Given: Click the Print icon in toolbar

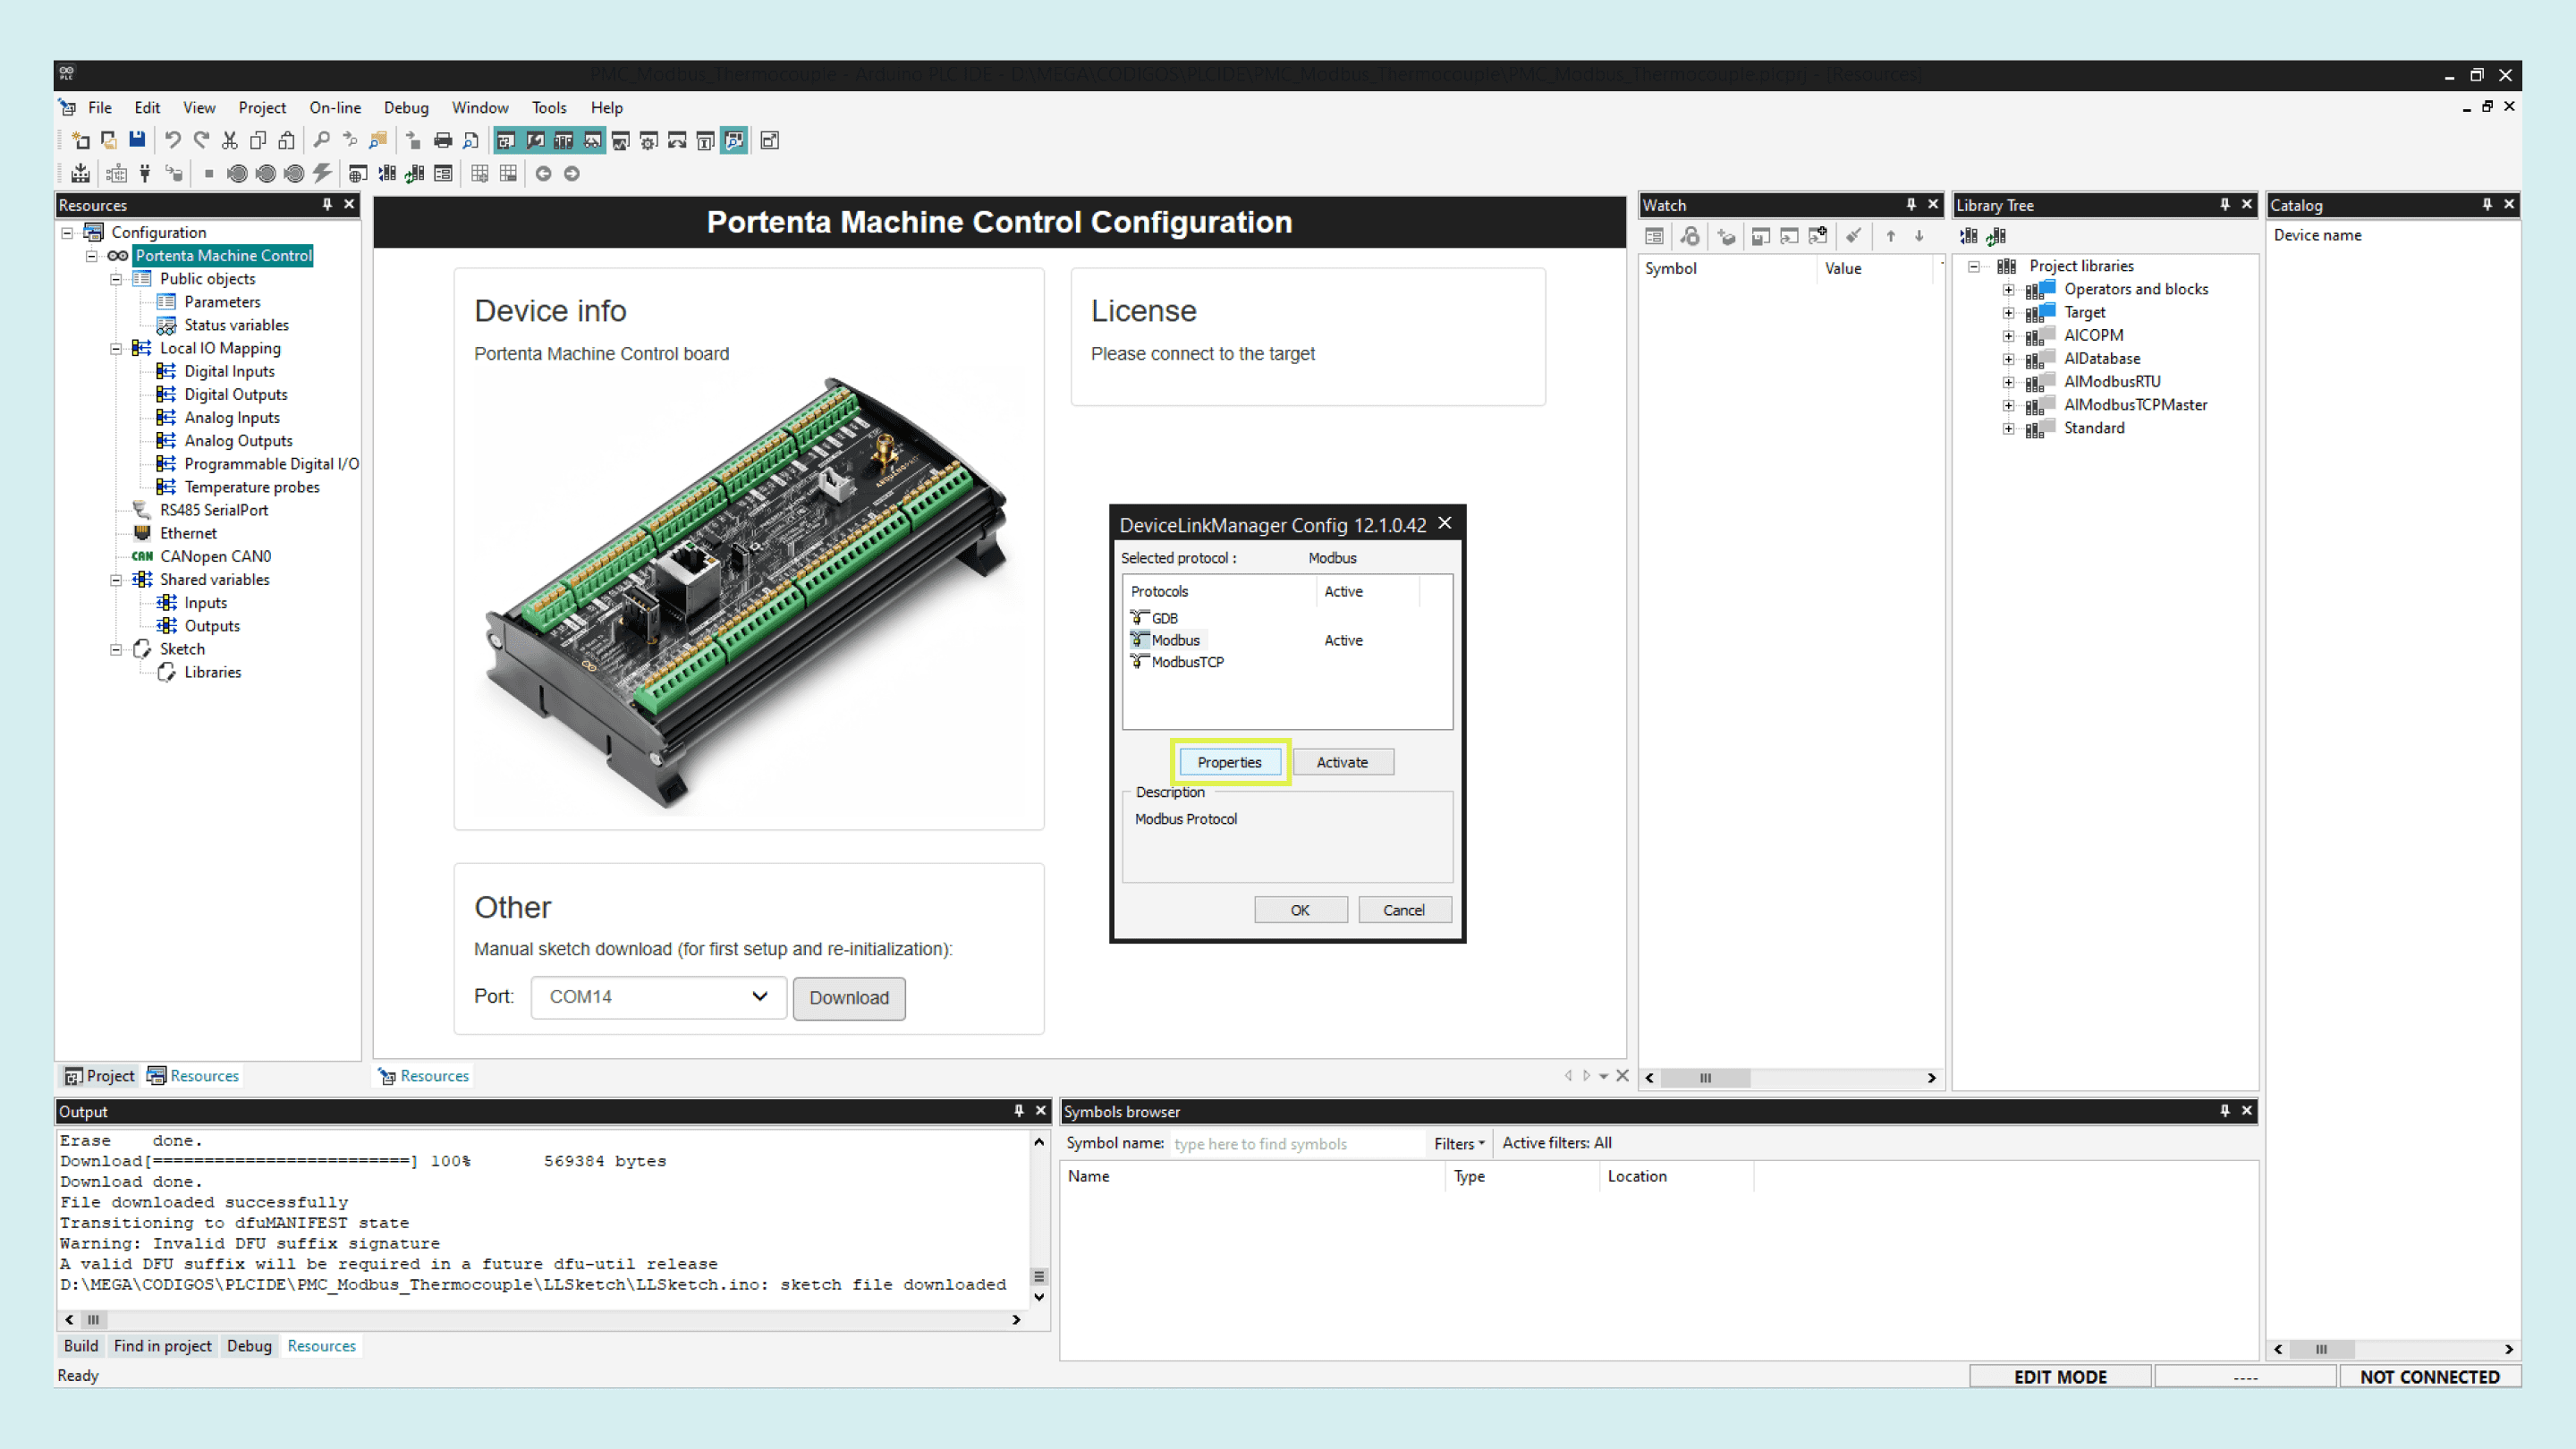Looking at the screenshot, I should pyautogui.click(x=443, y=140).
